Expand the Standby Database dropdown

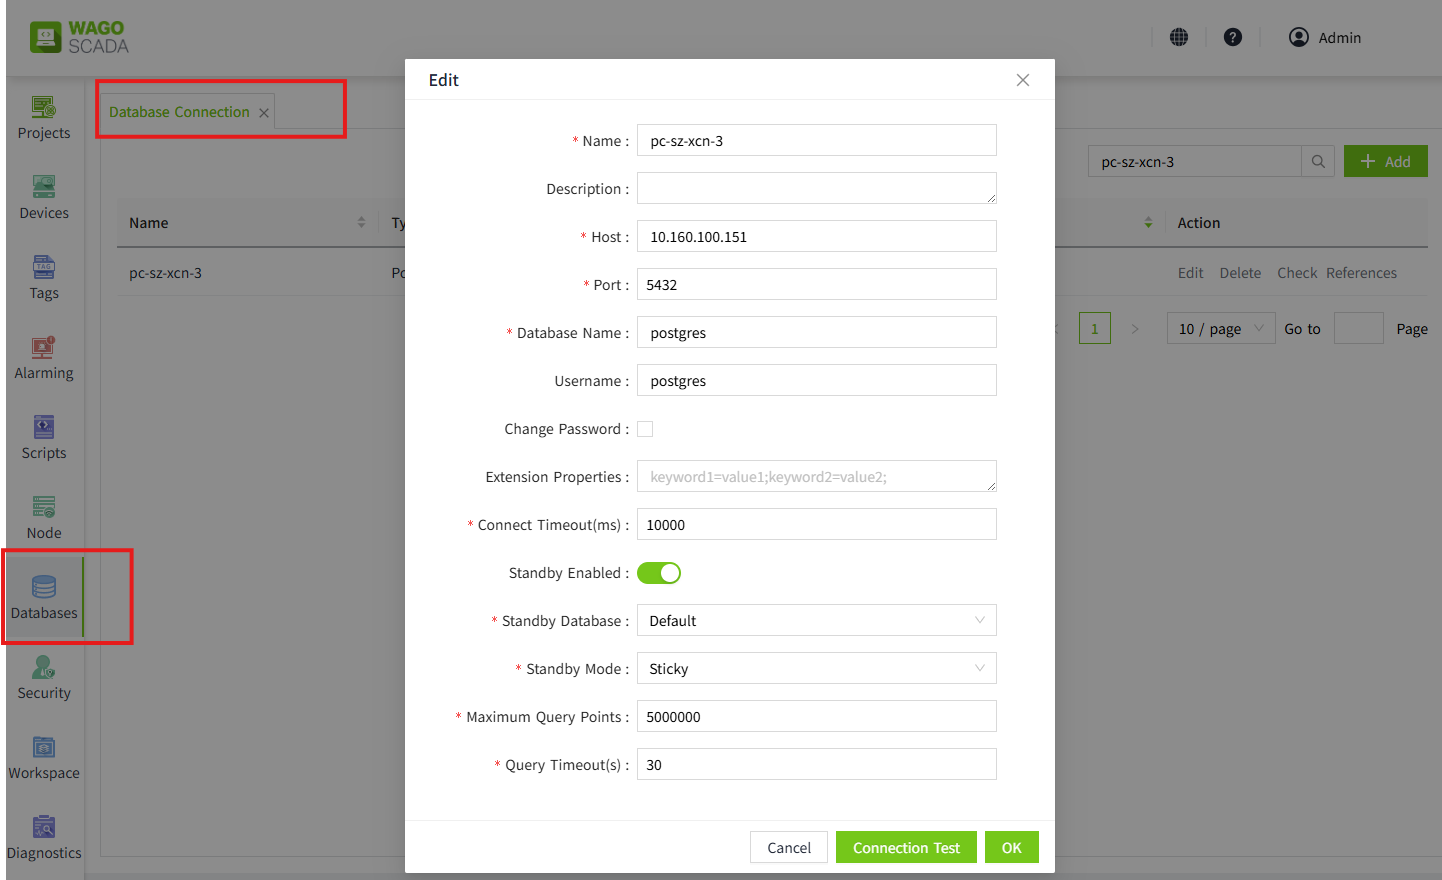pyautogui.click(x=816, y=621)
